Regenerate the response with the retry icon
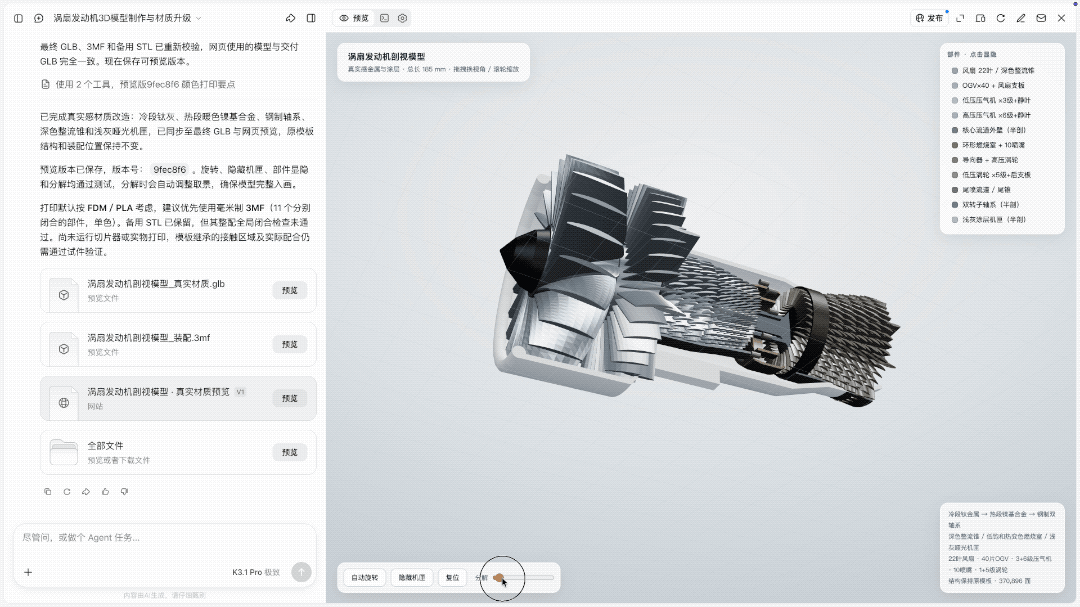 (67, 491)
